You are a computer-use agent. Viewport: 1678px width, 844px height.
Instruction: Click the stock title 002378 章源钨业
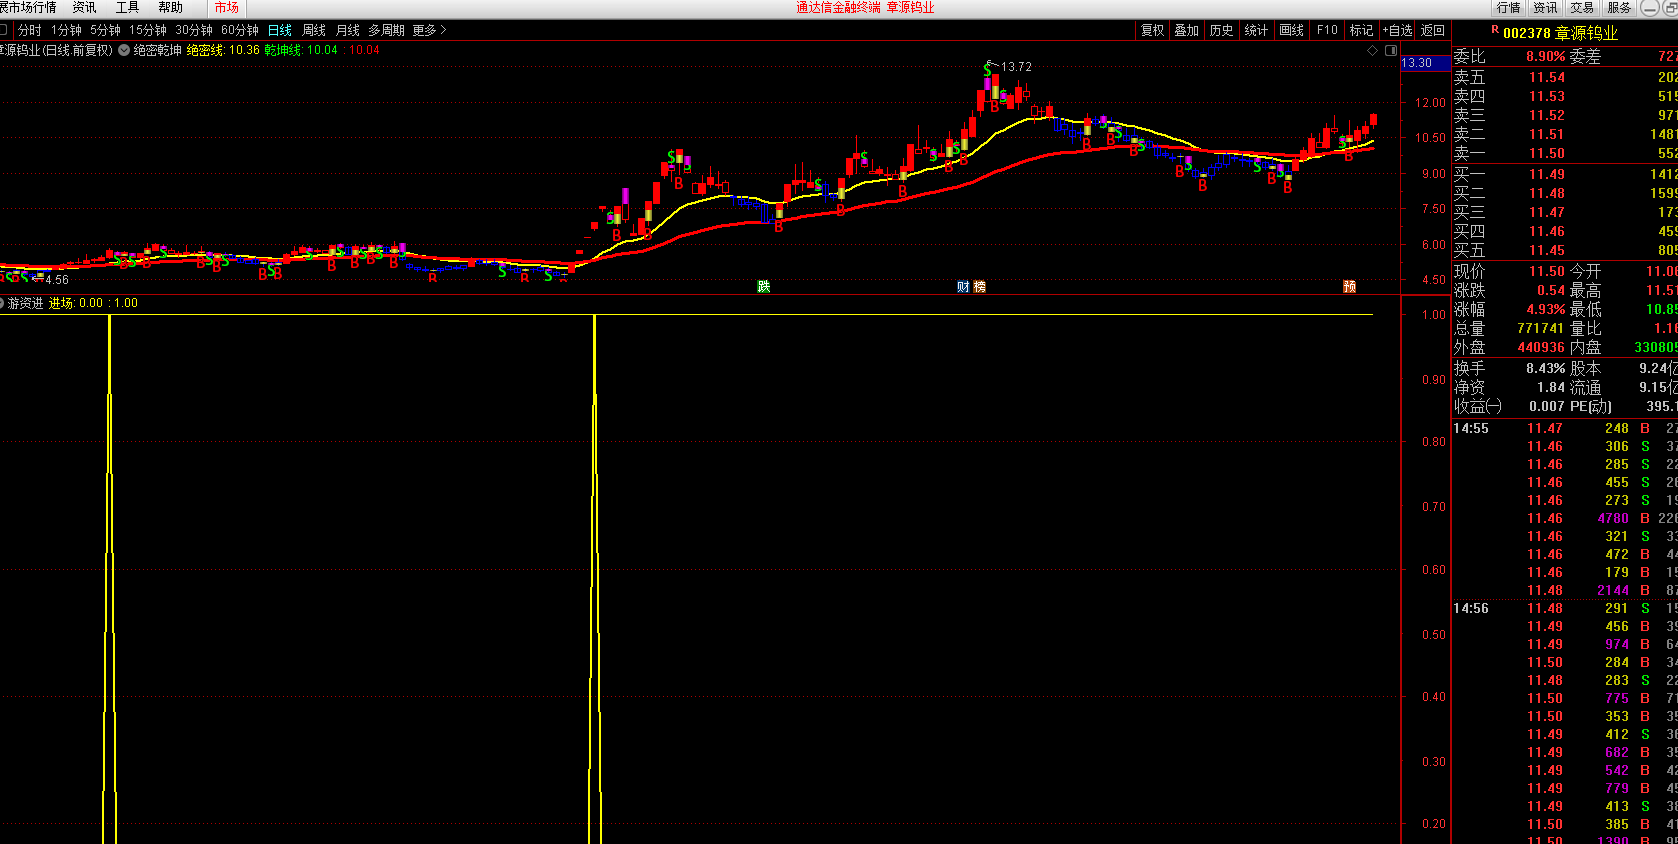tap(1560, 33)
